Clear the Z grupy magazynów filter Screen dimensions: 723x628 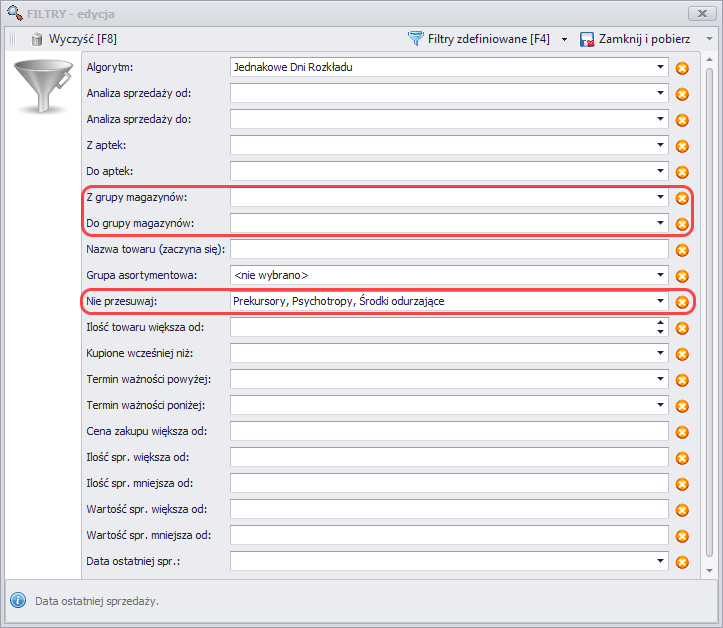682,198
